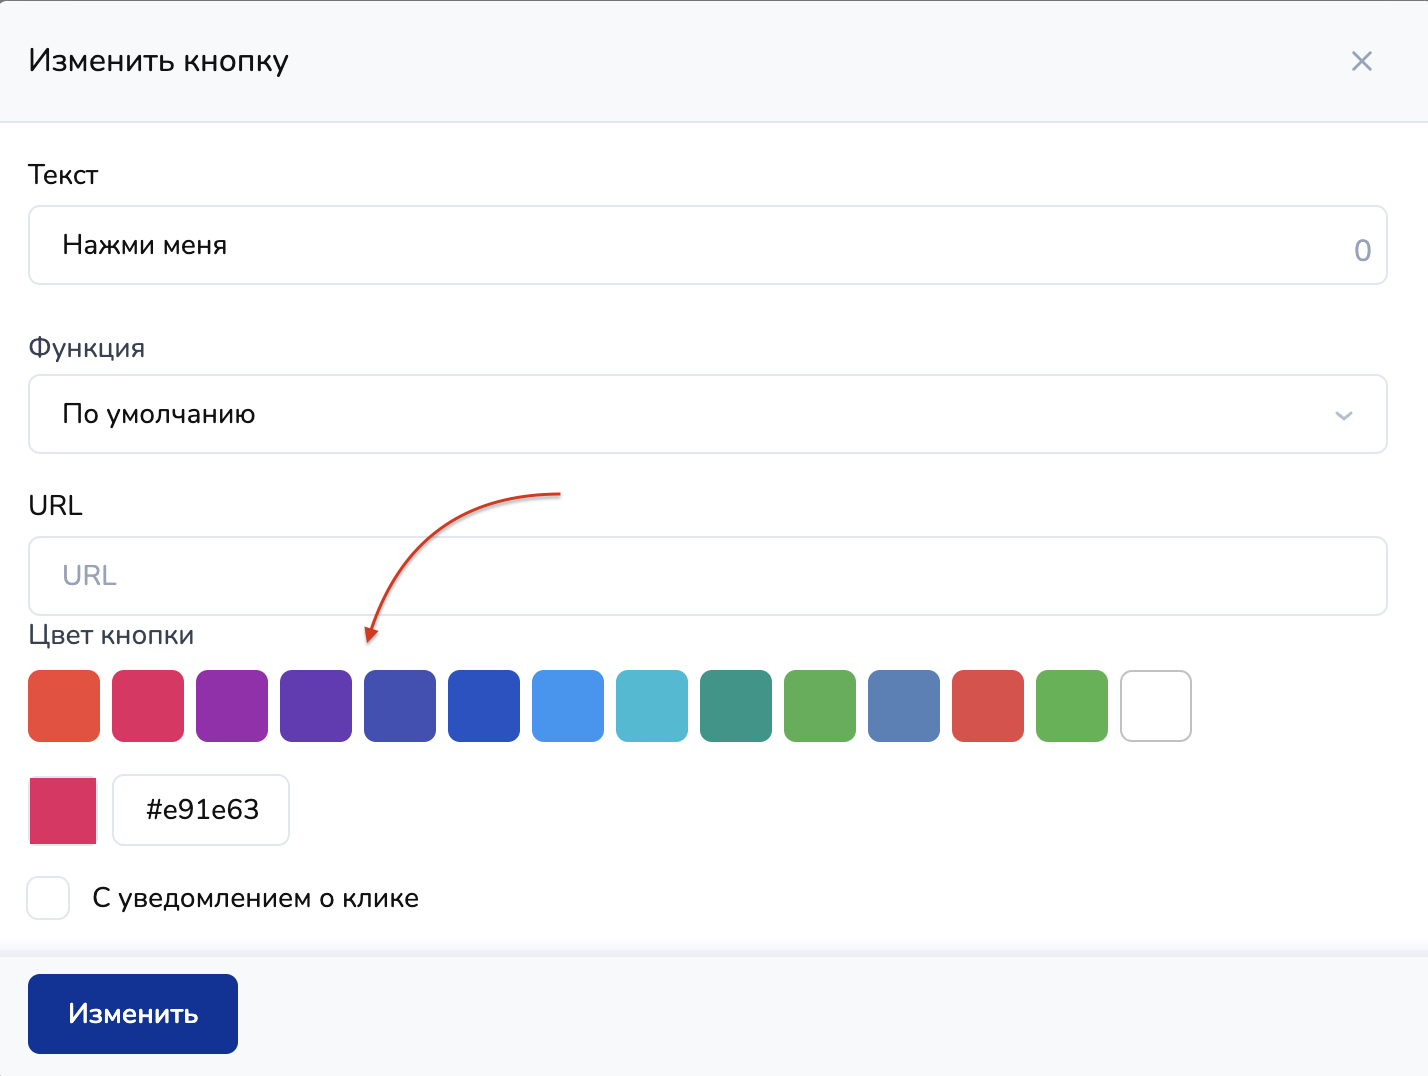The height and width of the screenshot is (1076, 1428).
Task: Pick the teal color swatch
Action: (x=736, y=706)
